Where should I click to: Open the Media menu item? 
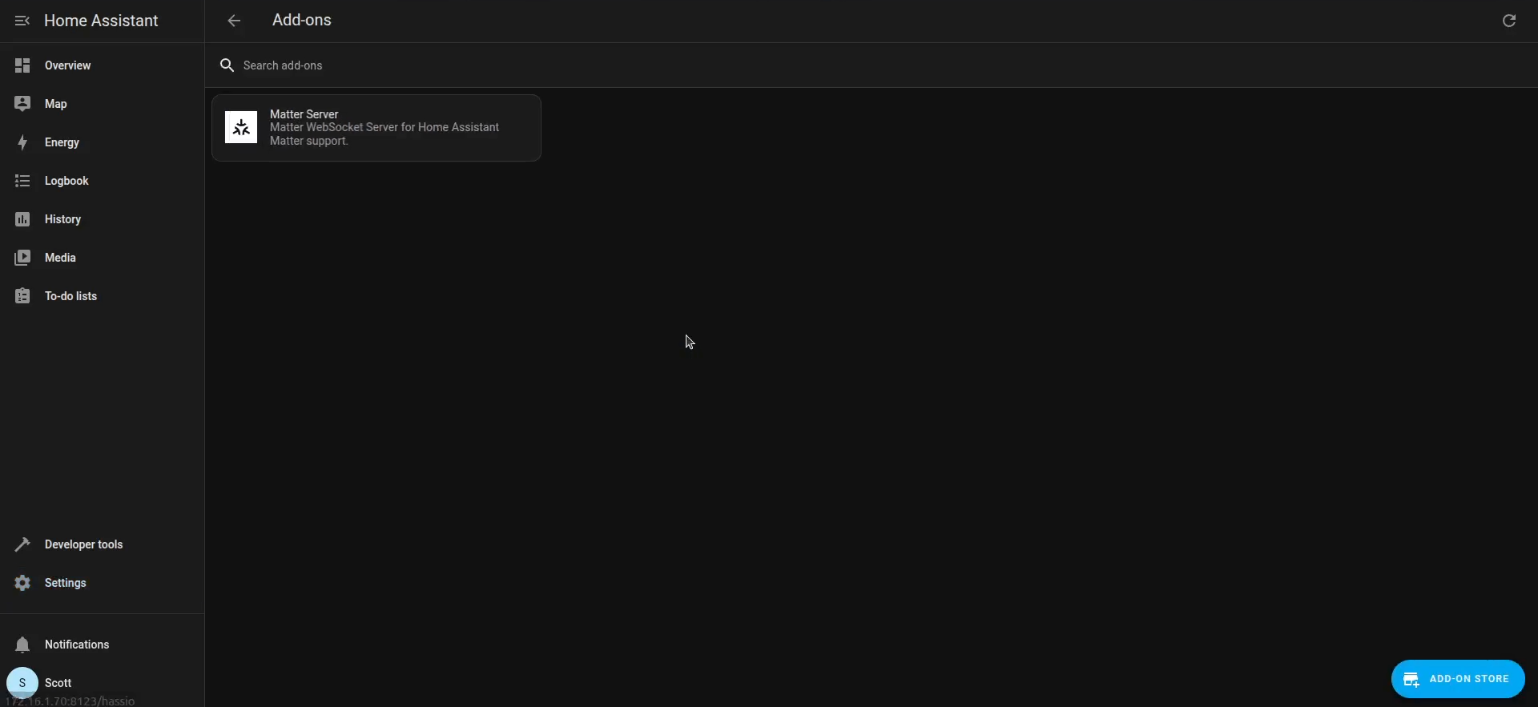click(102, 258)
